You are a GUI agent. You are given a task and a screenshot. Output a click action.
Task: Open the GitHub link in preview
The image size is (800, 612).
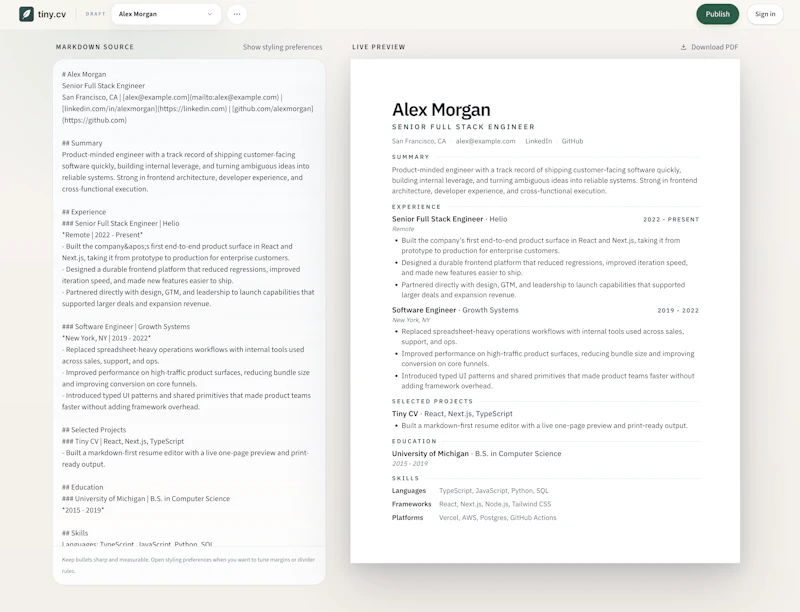[x=572, y=141]
